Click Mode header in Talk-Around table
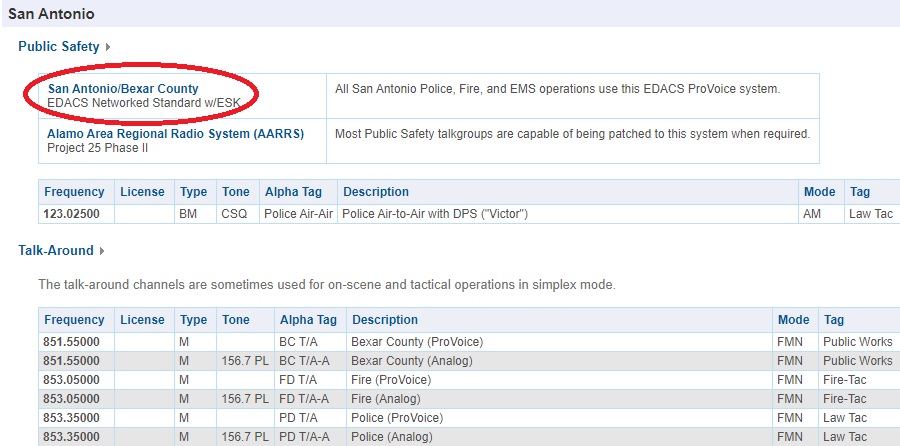 click(794, 320)
